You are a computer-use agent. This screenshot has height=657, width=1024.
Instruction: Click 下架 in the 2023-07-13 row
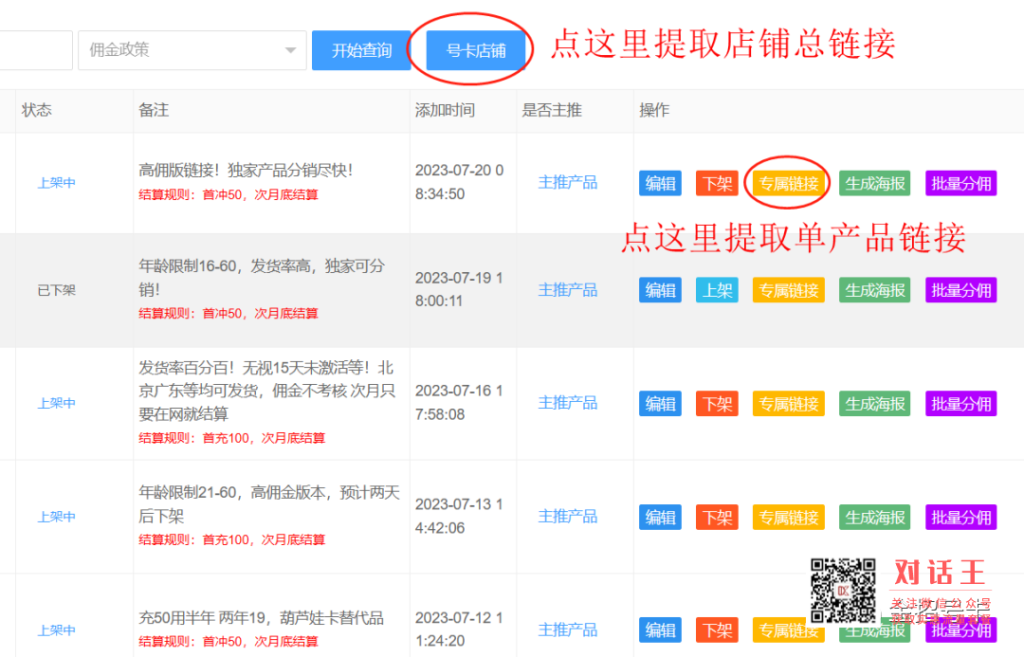coord(717,517)
